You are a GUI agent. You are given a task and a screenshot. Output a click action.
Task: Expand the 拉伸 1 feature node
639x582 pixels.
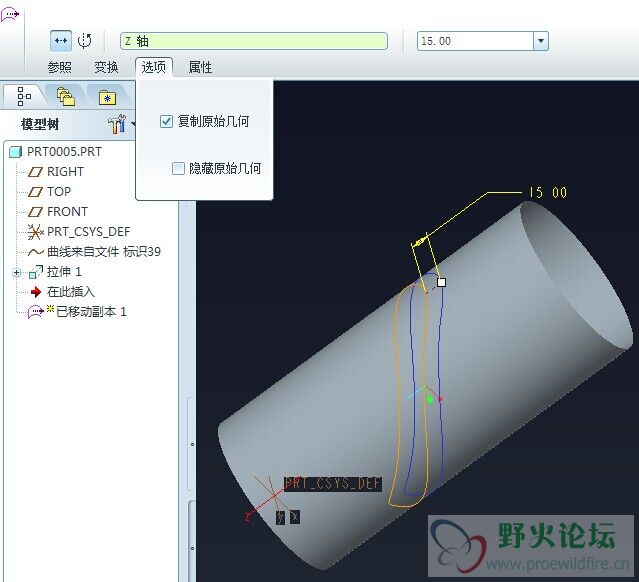[16, 272]
